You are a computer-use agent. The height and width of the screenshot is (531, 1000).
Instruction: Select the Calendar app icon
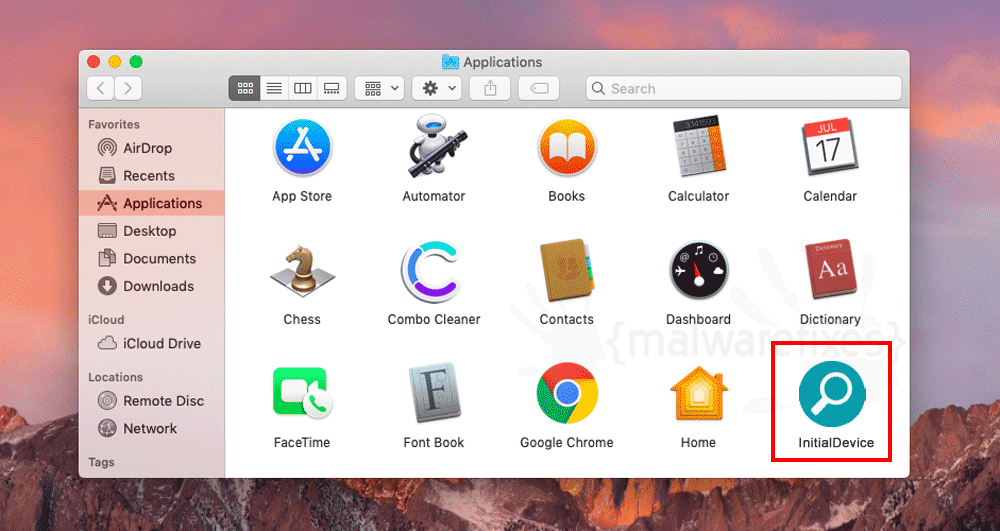pos(829,147)
